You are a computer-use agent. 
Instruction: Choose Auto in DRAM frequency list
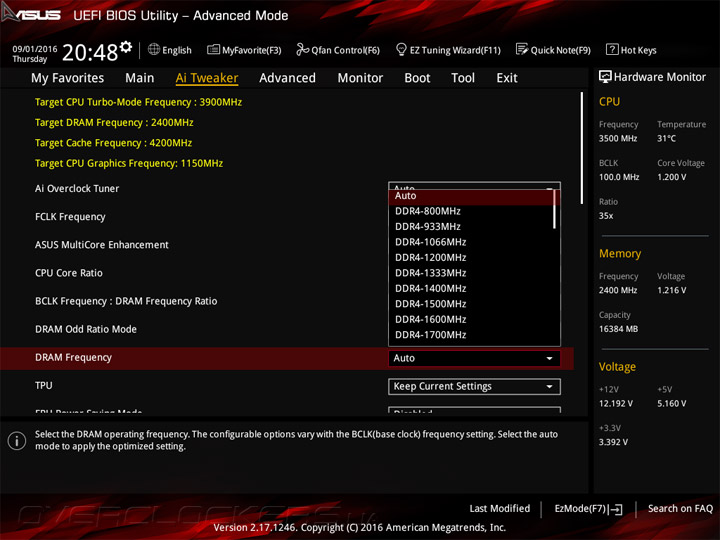pos(472,196)
